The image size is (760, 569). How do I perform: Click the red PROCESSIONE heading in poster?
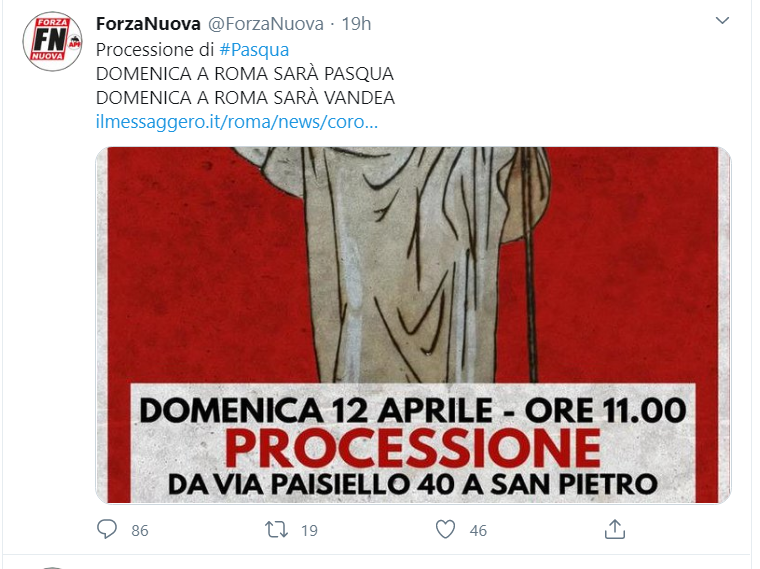pos(413,448)
